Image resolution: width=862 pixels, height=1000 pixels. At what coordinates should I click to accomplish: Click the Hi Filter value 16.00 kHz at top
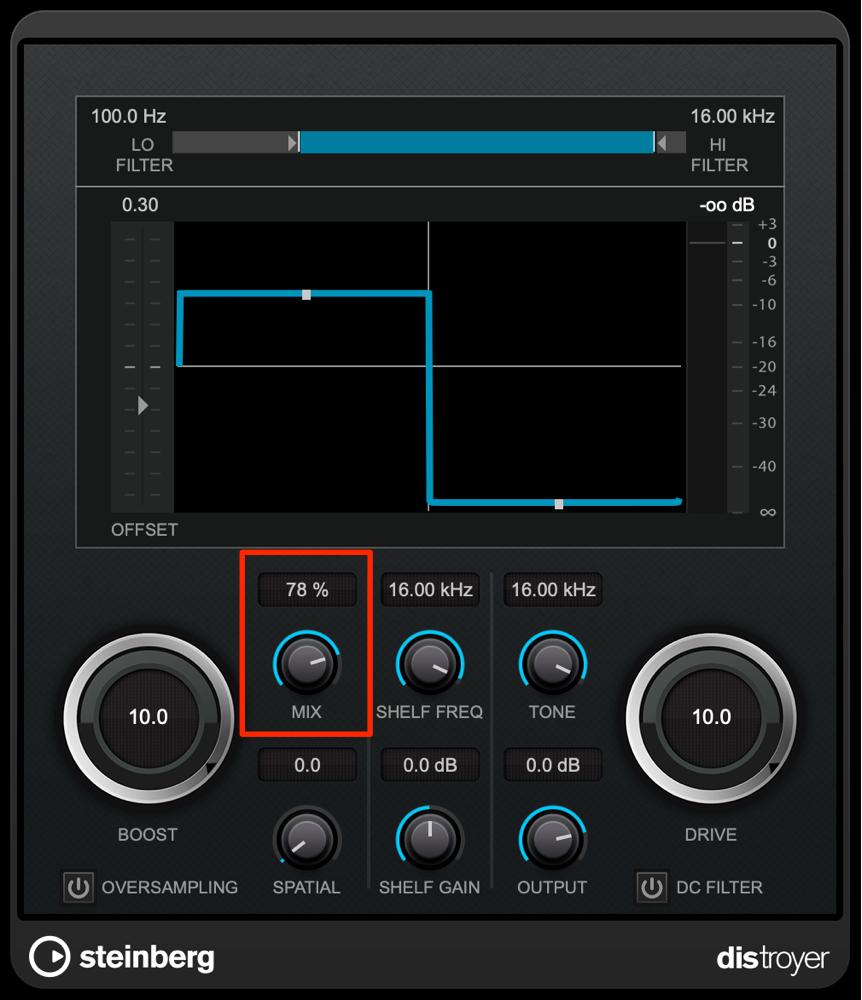(x=733, y=116)
